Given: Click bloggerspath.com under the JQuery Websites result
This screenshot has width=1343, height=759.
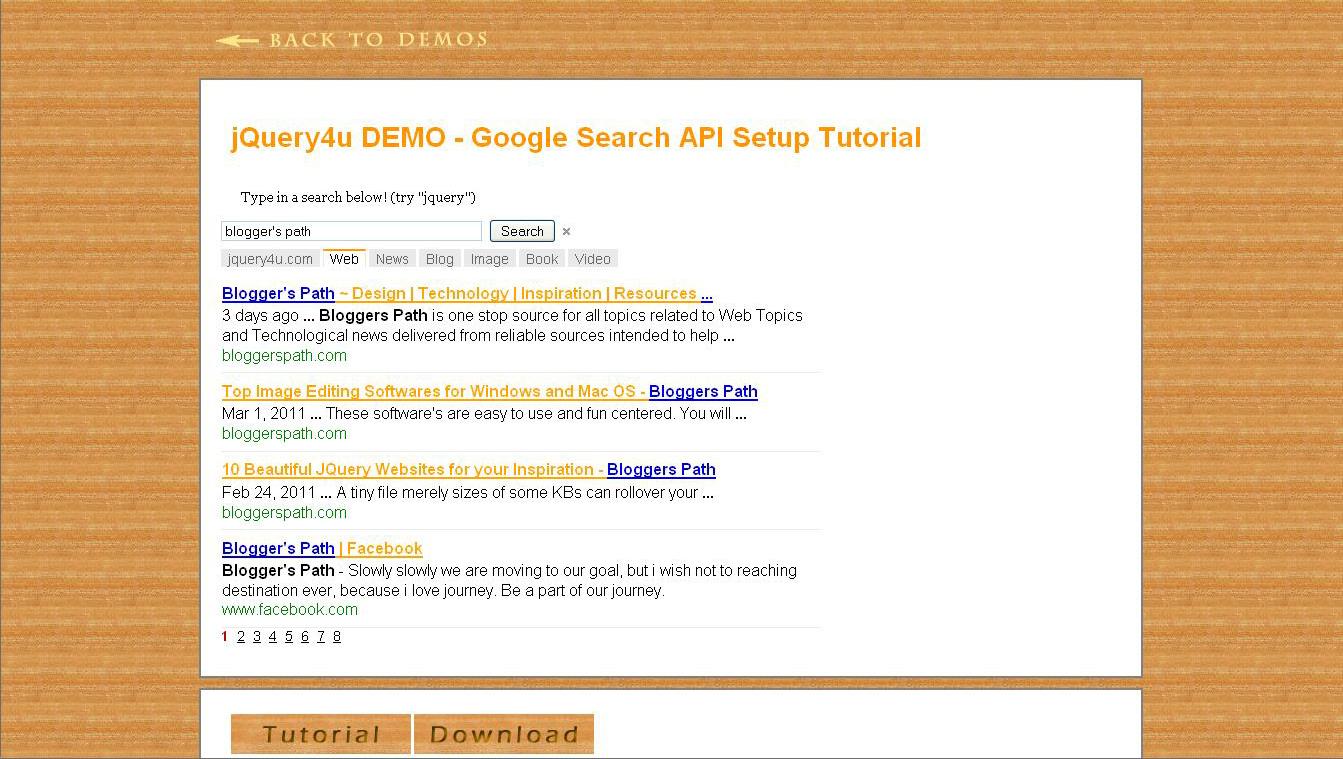Looking at the screenshot, I should click(284, 513).
